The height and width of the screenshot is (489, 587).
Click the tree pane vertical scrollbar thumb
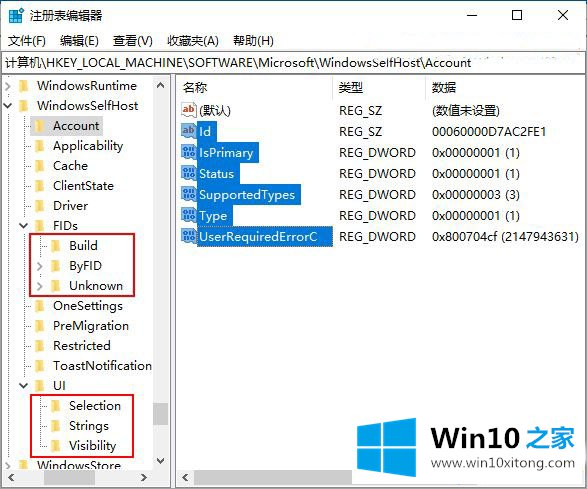pos(161,414)
